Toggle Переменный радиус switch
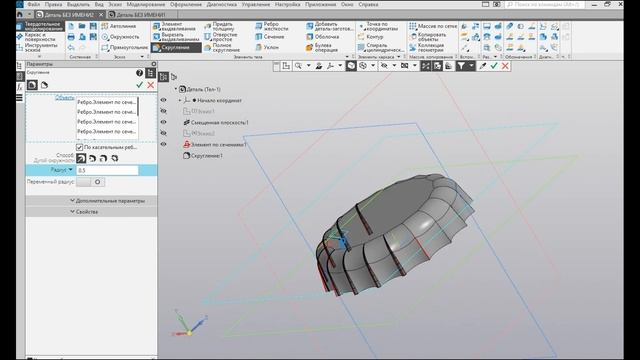Screen dimensions: 640x360 91,182
